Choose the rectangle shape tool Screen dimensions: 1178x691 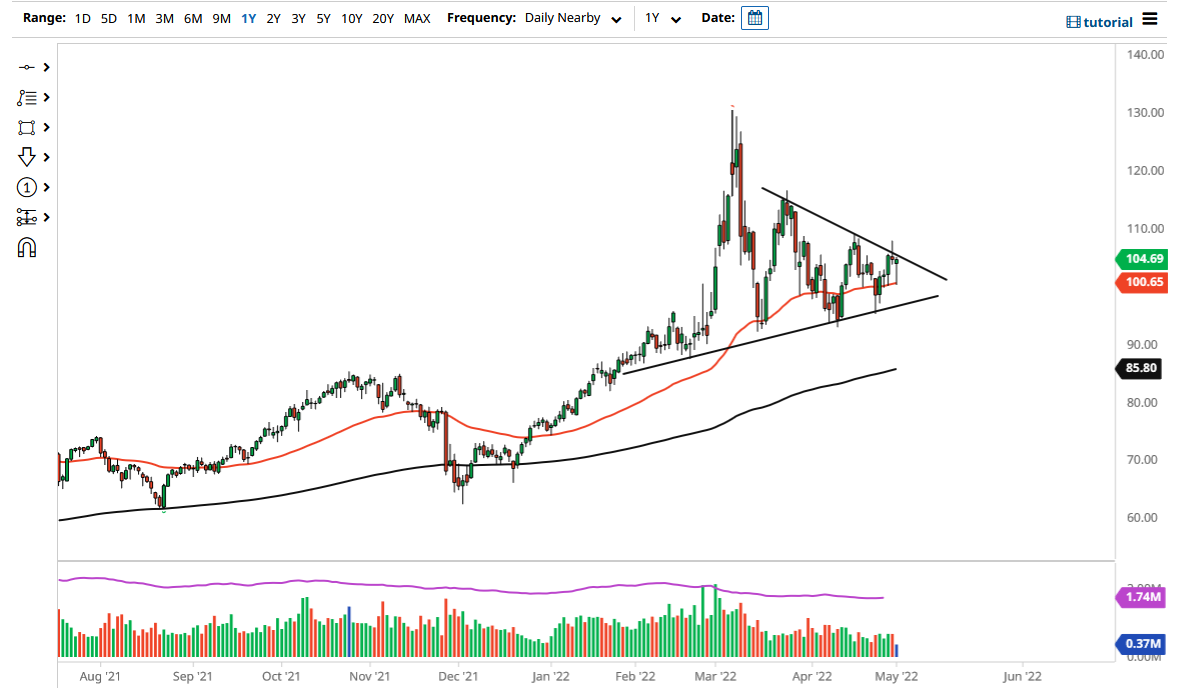coord(27,127)
